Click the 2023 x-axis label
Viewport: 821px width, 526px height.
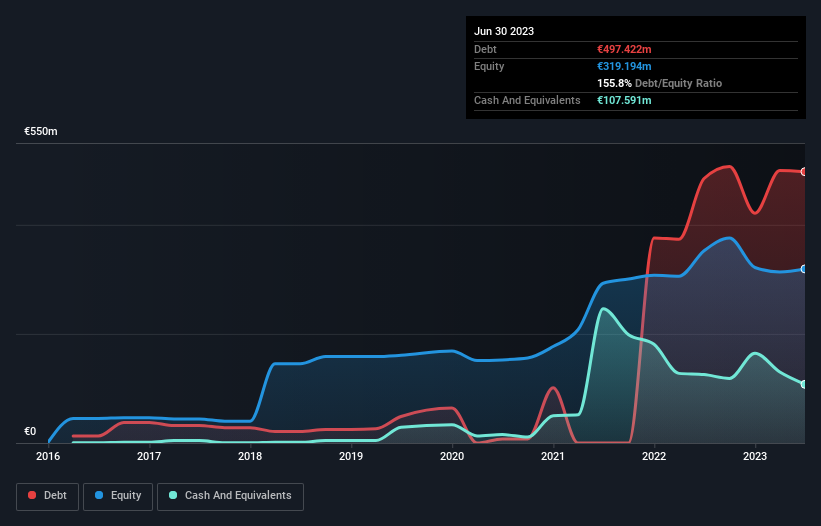(755, 456)
